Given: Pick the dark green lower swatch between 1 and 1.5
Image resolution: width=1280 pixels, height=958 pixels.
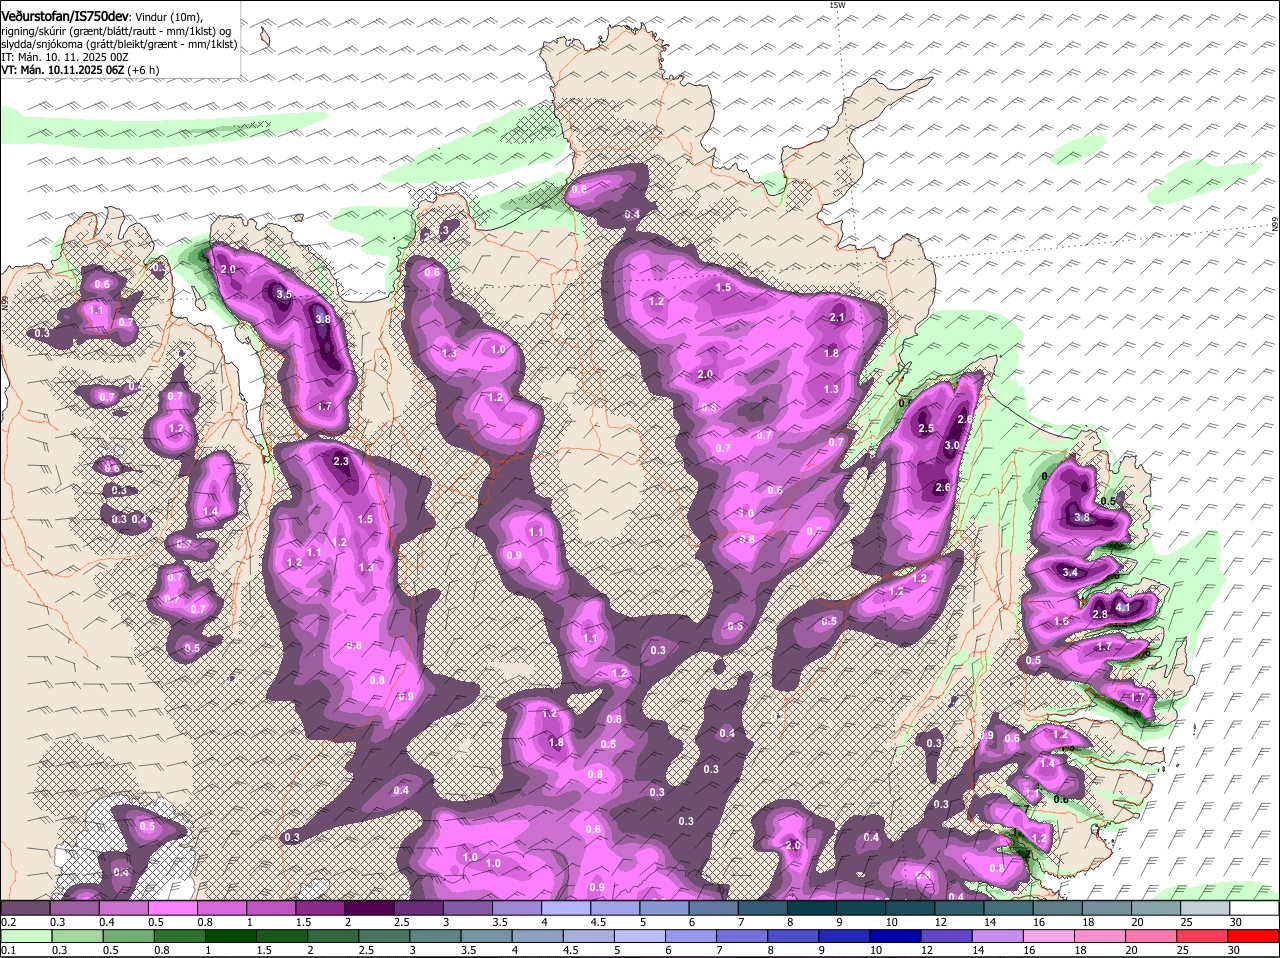Looking at the screenshot, I should click(229, 937).
